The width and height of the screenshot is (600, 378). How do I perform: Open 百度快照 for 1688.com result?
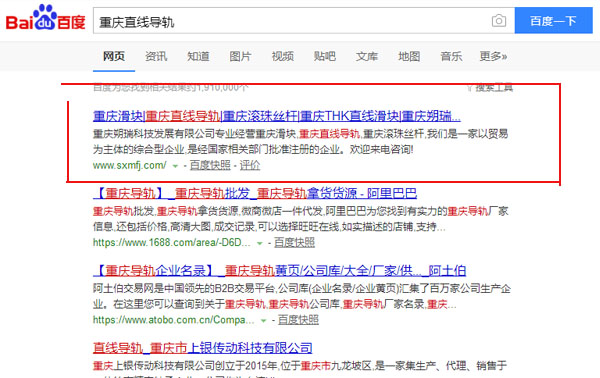click(x=294, y=243)
